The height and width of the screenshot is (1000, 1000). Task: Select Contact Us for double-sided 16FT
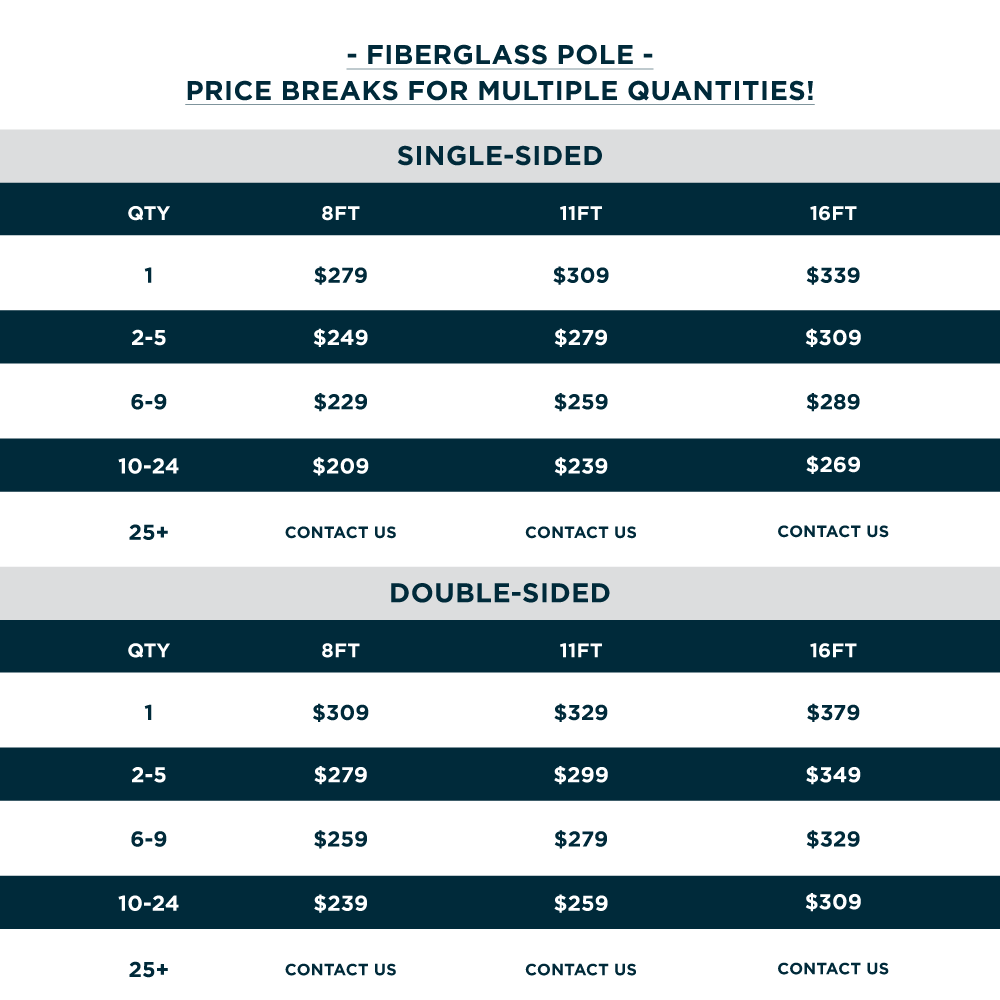point(833,968)
